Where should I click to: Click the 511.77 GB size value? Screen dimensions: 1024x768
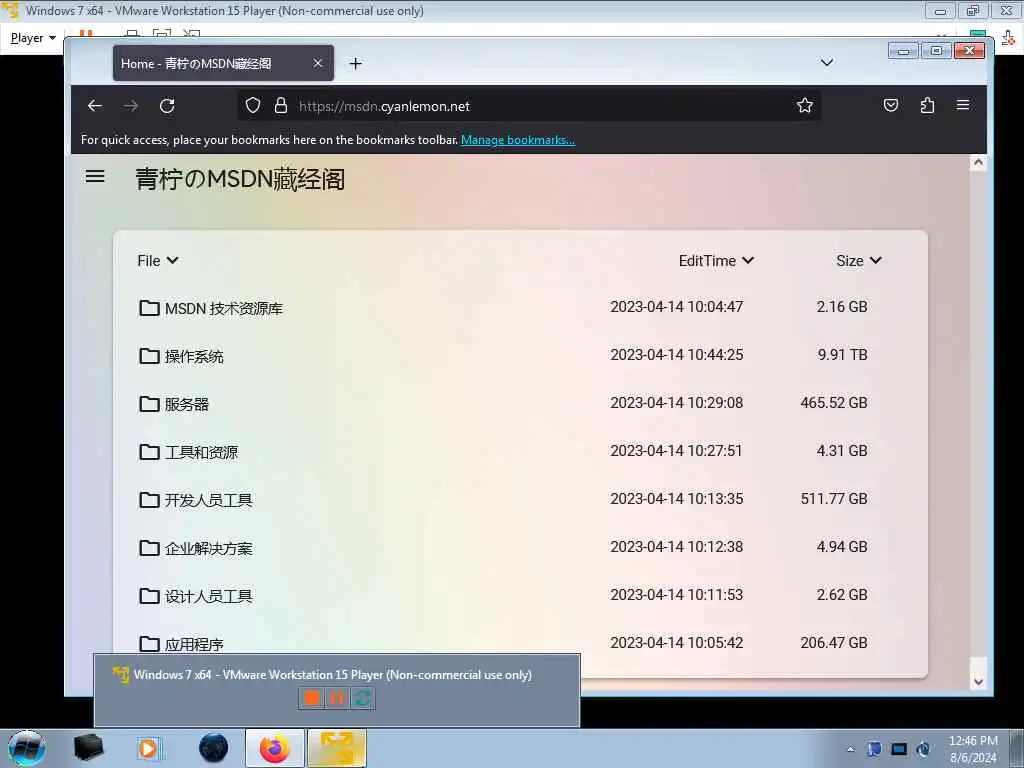[834, 499]
